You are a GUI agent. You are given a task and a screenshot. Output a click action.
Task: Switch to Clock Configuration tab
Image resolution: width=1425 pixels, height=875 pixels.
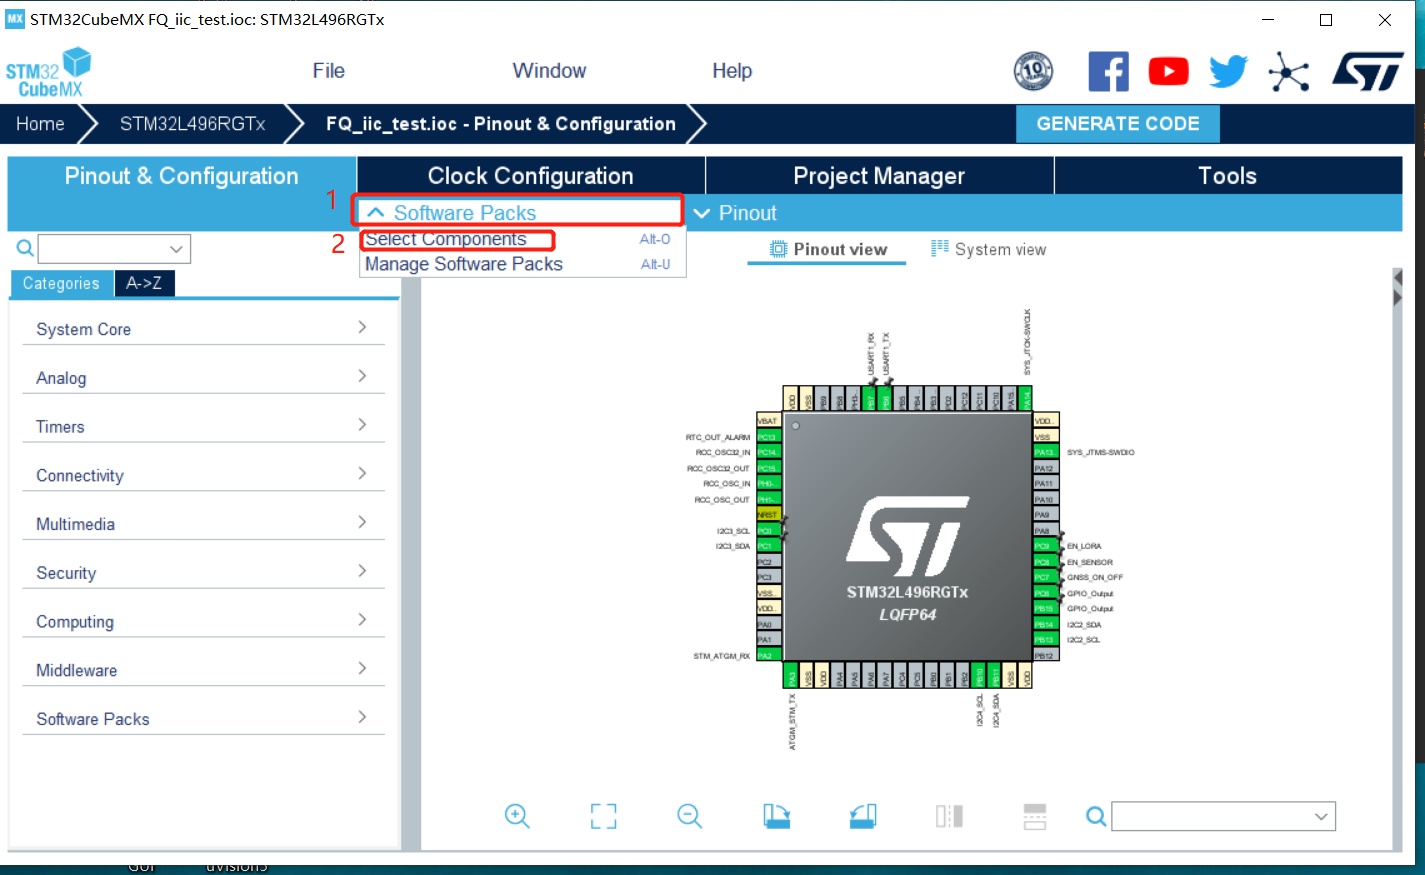(x=531, y=175)
